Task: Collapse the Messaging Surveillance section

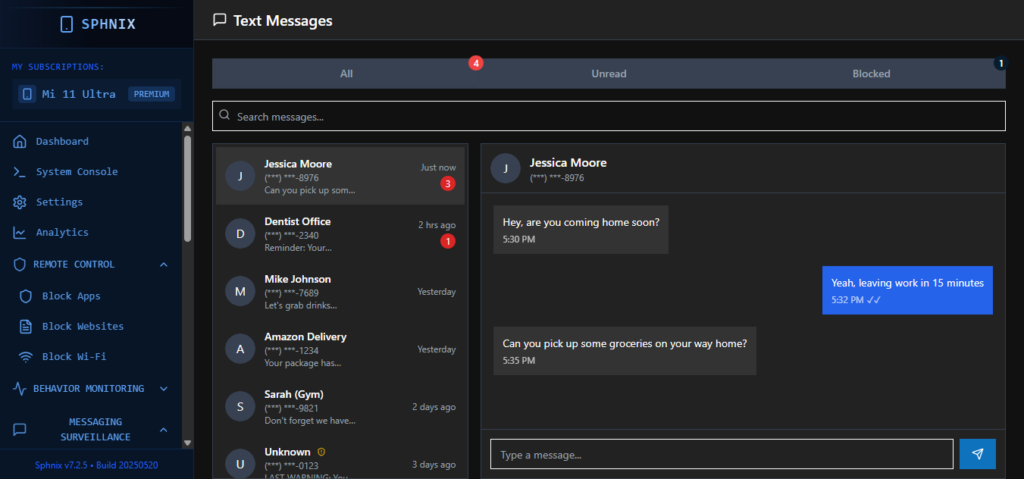Action: (x=163, y=430)
